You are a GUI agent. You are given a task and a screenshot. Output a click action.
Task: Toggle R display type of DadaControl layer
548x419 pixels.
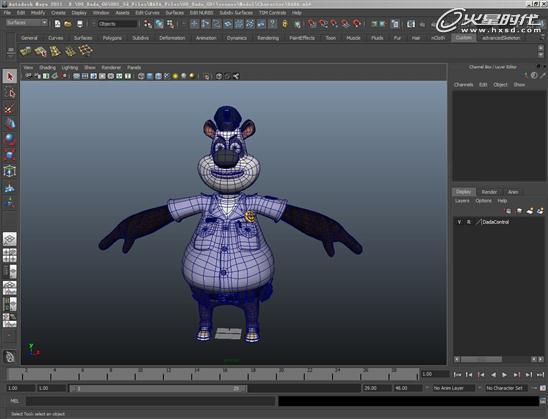[x=469, y=222]
